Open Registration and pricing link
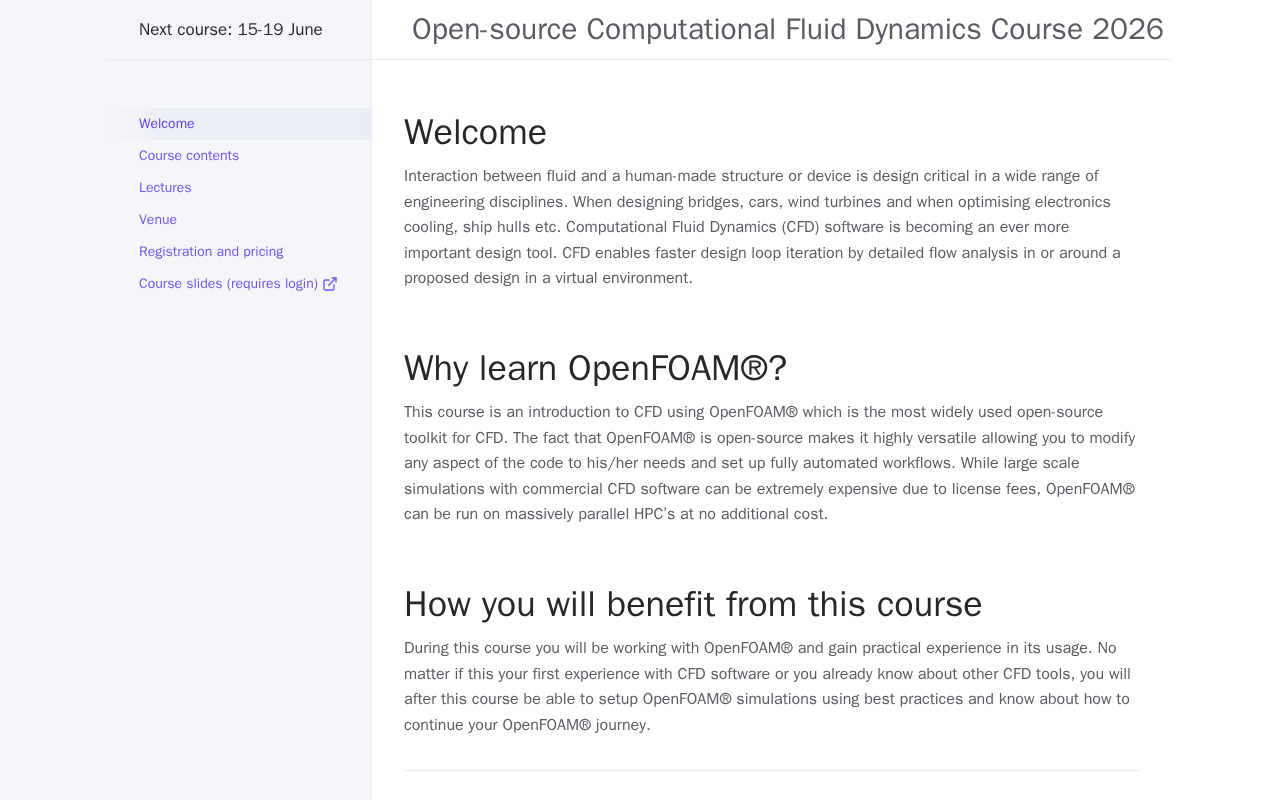This screenshot has height=800, width=1280. tap(211, 252)
